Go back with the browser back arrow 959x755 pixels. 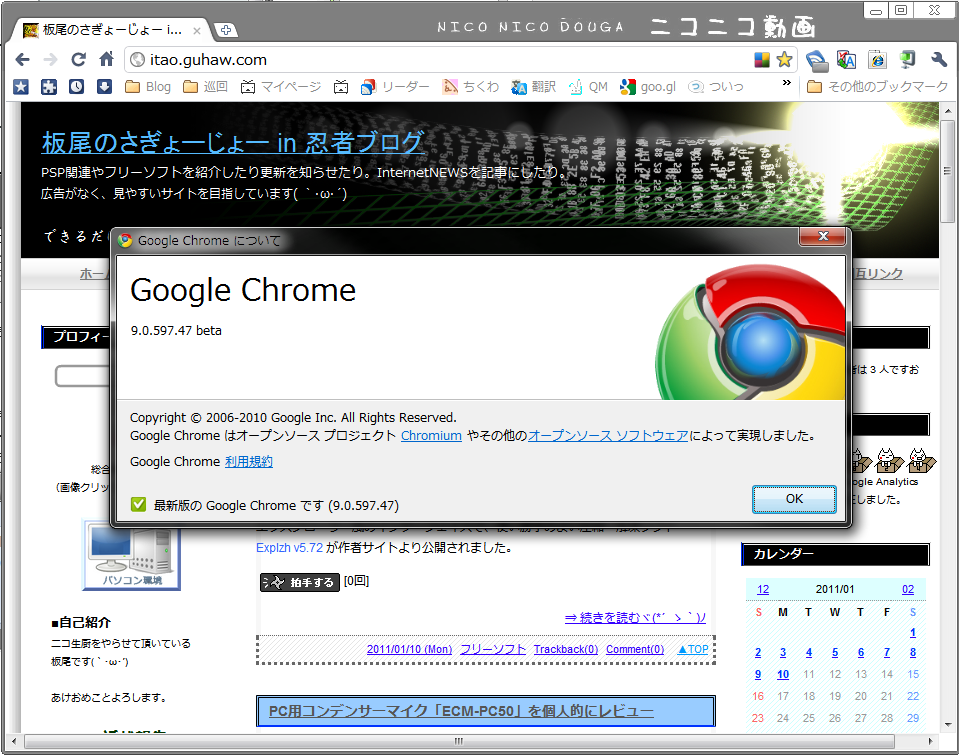22,59
